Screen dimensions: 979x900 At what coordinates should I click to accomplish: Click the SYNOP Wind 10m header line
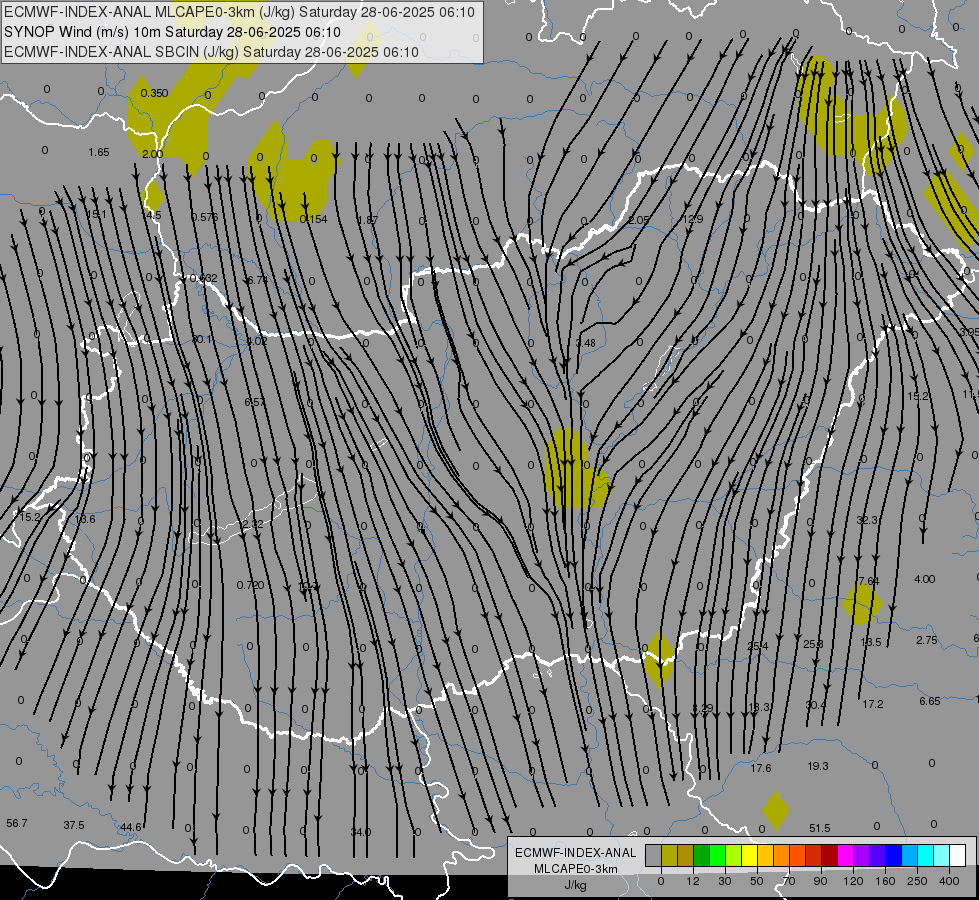172,32
